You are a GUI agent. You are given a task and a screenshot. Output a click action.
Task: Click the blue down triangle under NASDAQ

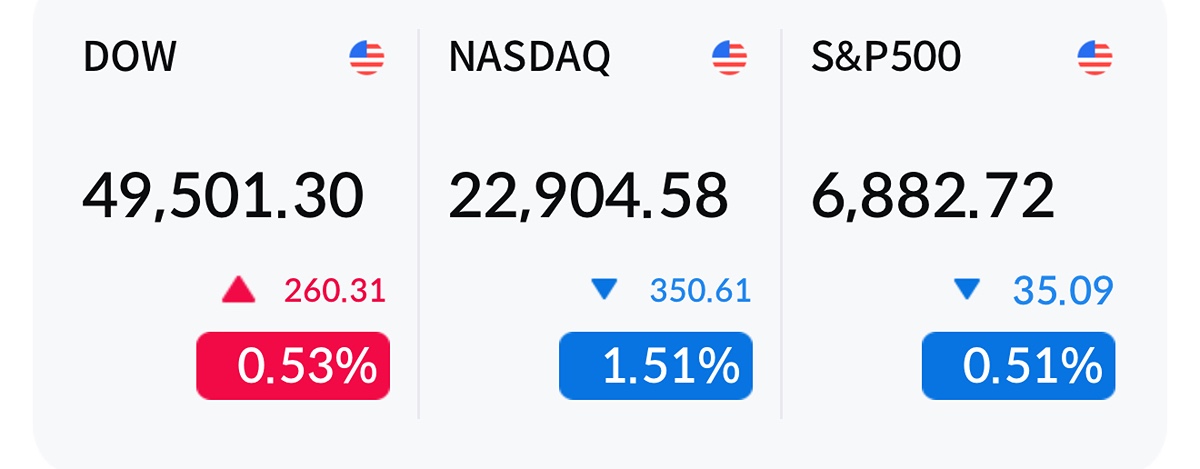click(605, 290)
